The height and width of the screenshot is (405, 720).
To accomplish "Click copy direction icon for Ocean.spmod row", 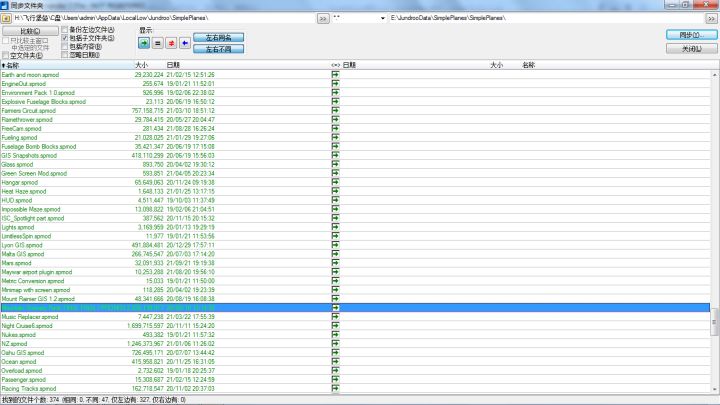I will pos(335,361).
